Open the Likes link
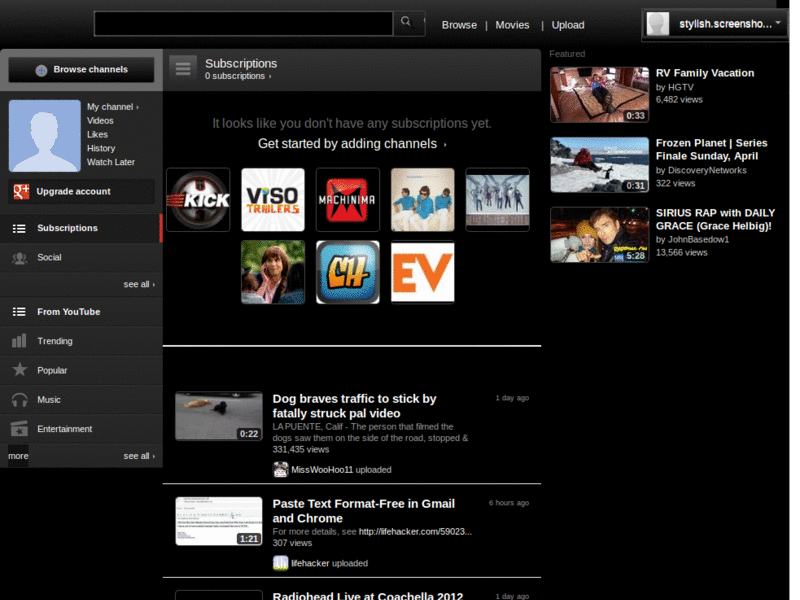The width and height of the screenshot is (800, 600). click(x=97, y=134)
